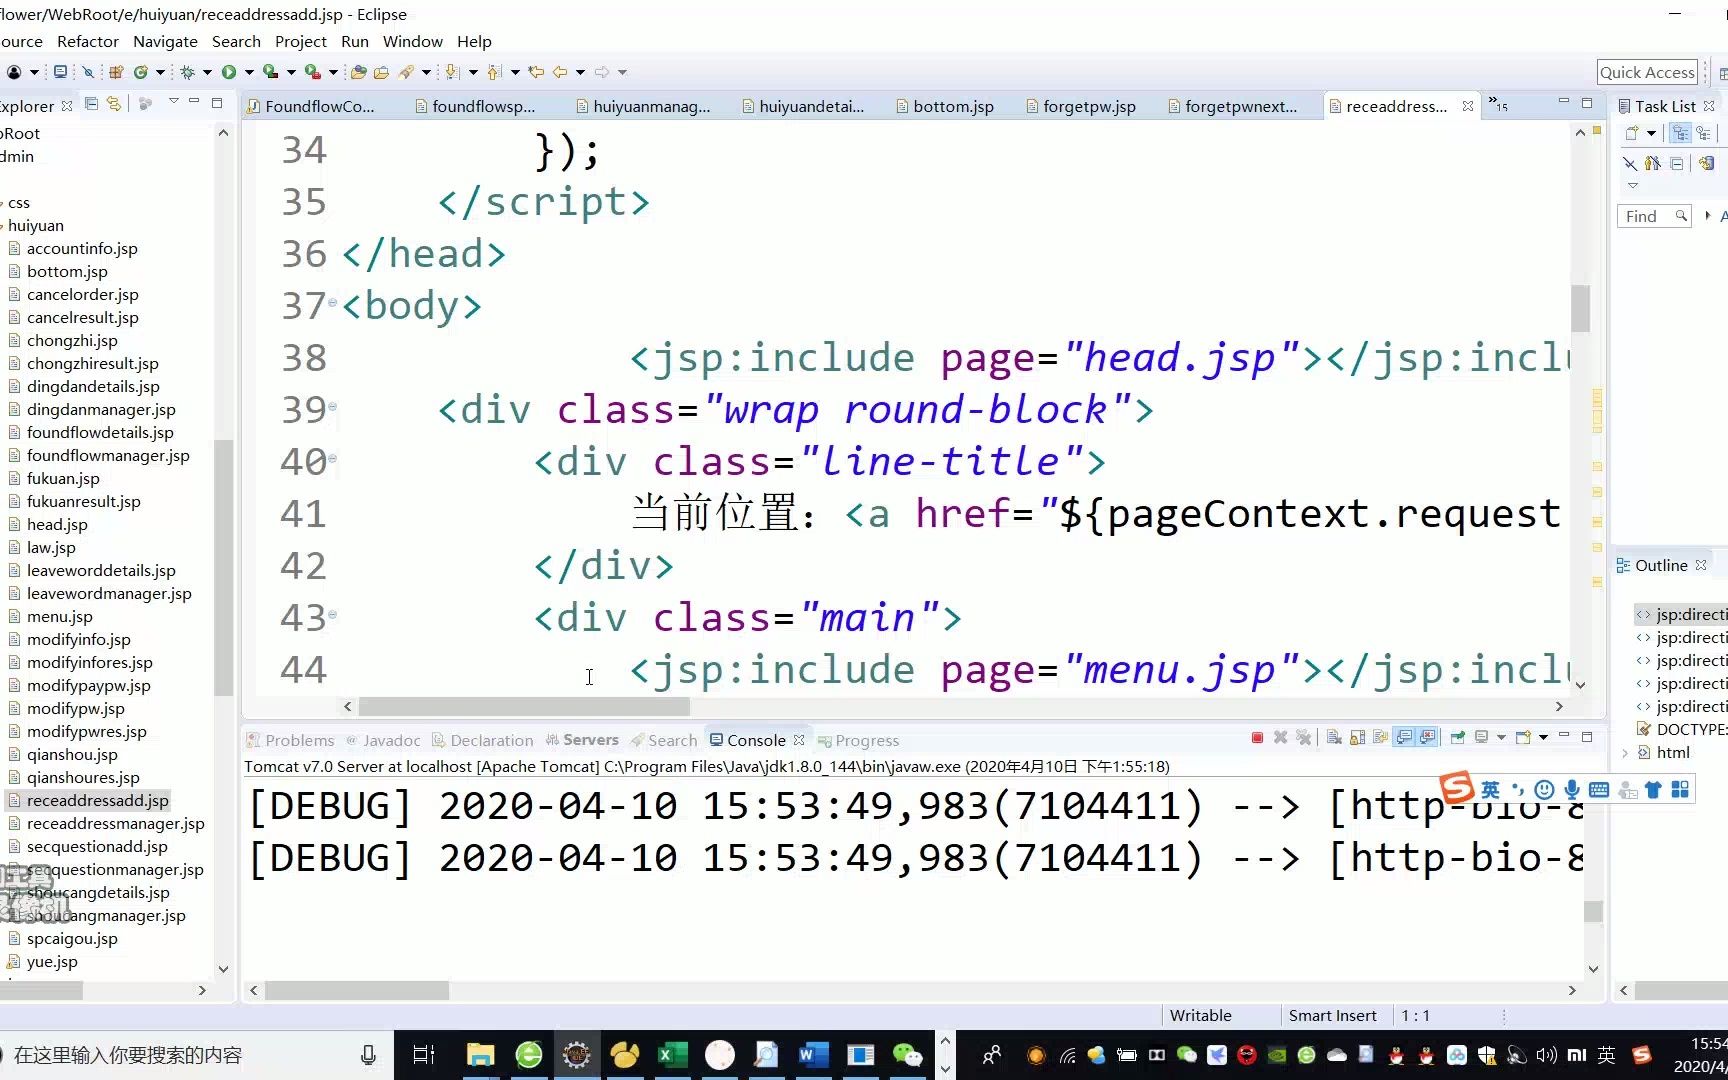Viewport: 1728px width, 1080px height.
Task: Toggle Show Console on Standard Out change
Action: tap(1404, 738)
